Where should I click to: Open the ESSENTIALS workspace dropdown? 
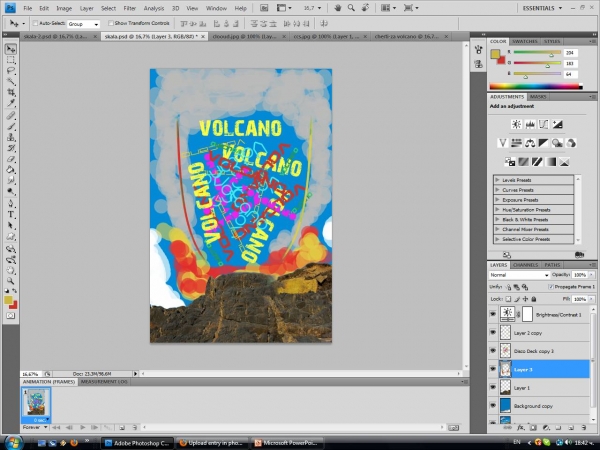[x=542, y=8]
